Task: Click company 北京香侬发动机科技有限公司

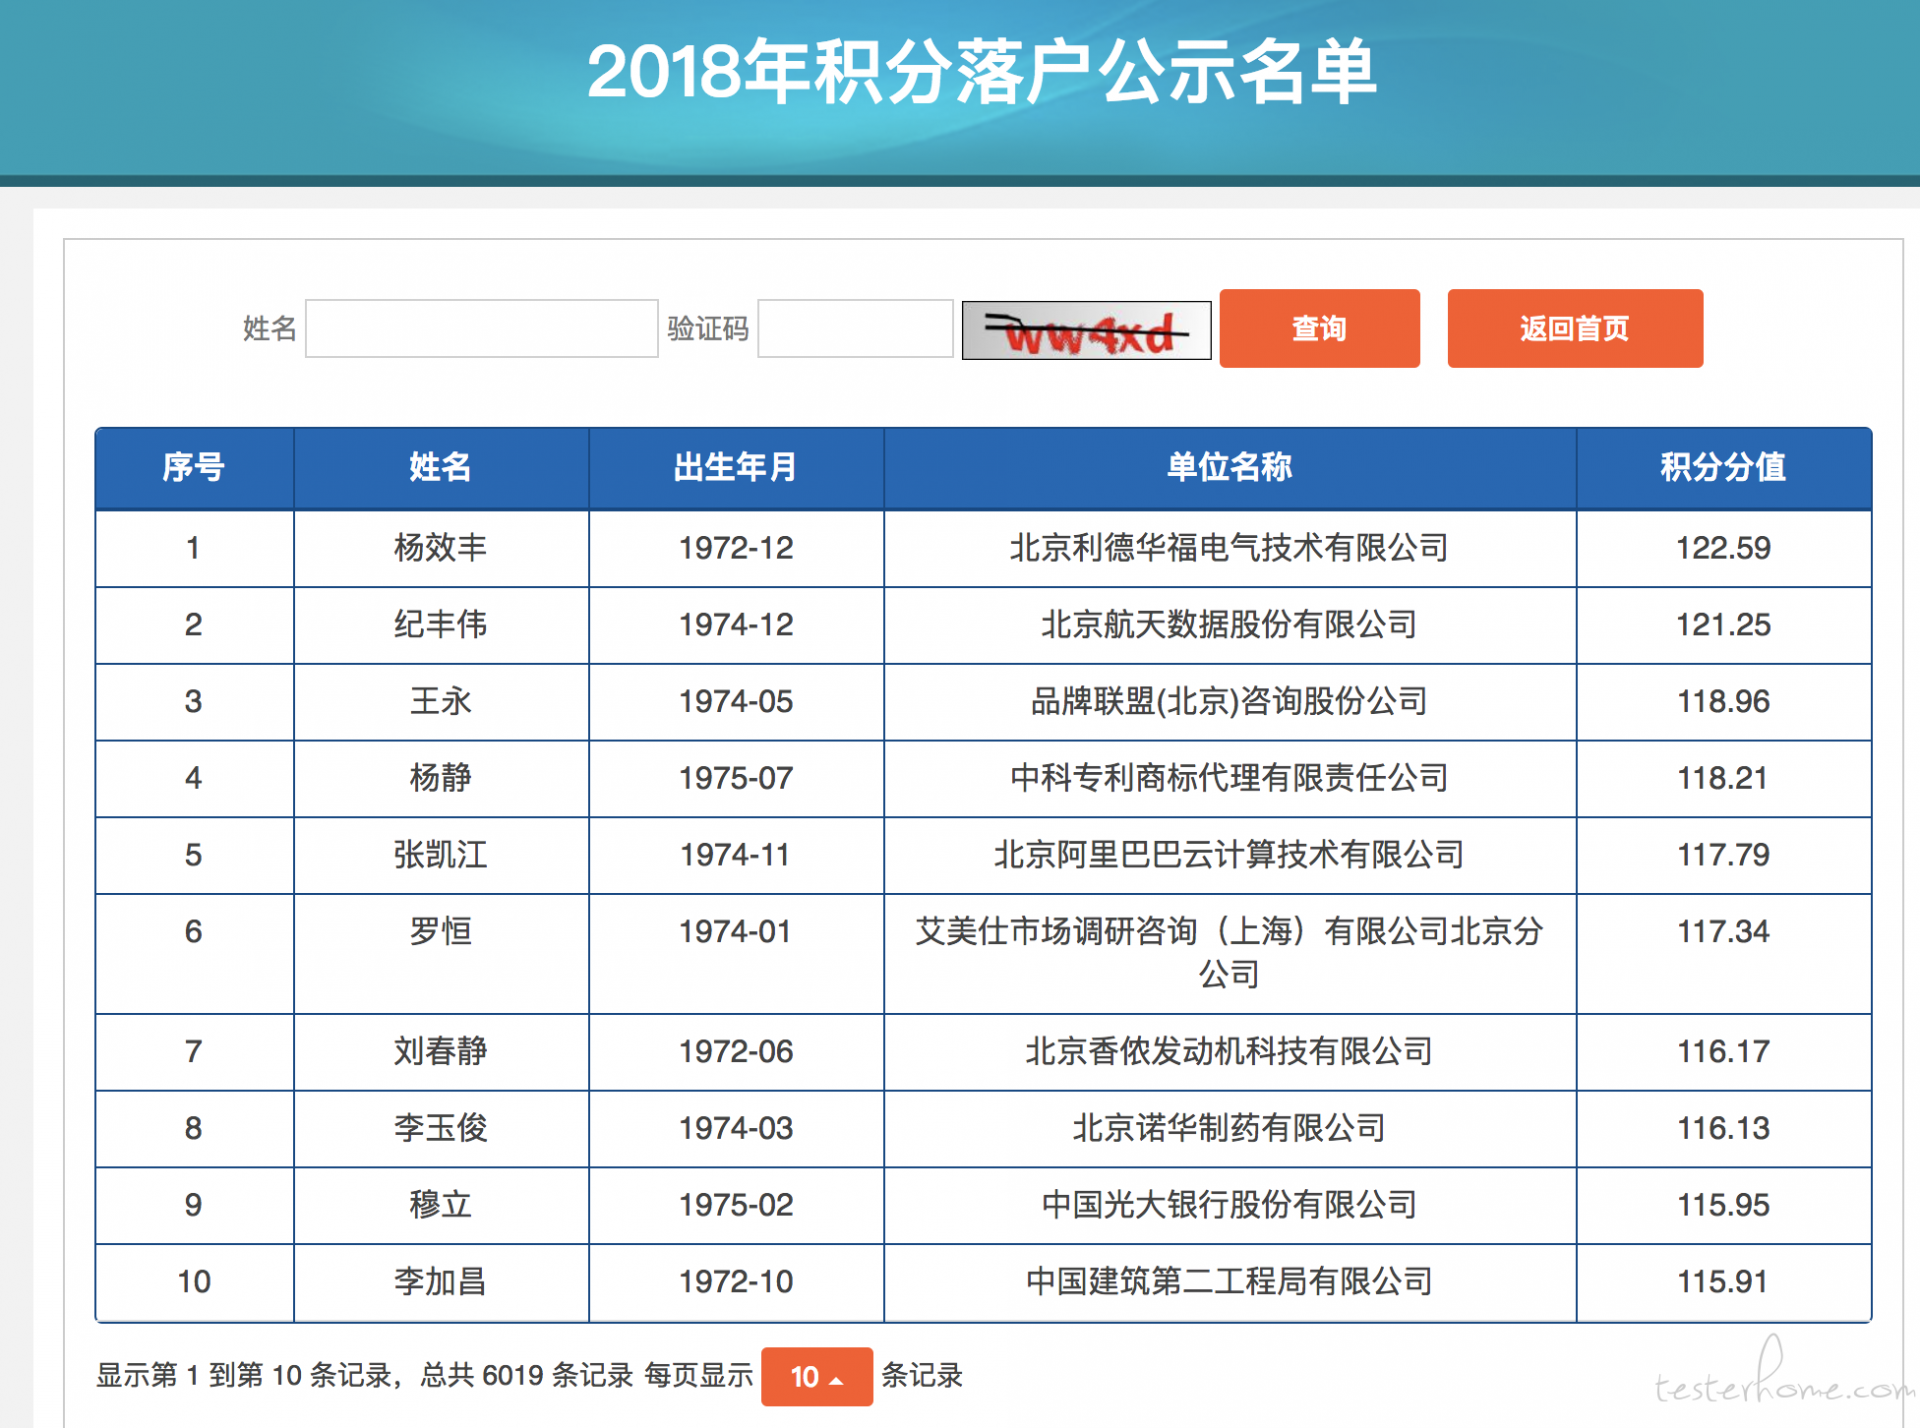Action: [x=1229, y=1051]
